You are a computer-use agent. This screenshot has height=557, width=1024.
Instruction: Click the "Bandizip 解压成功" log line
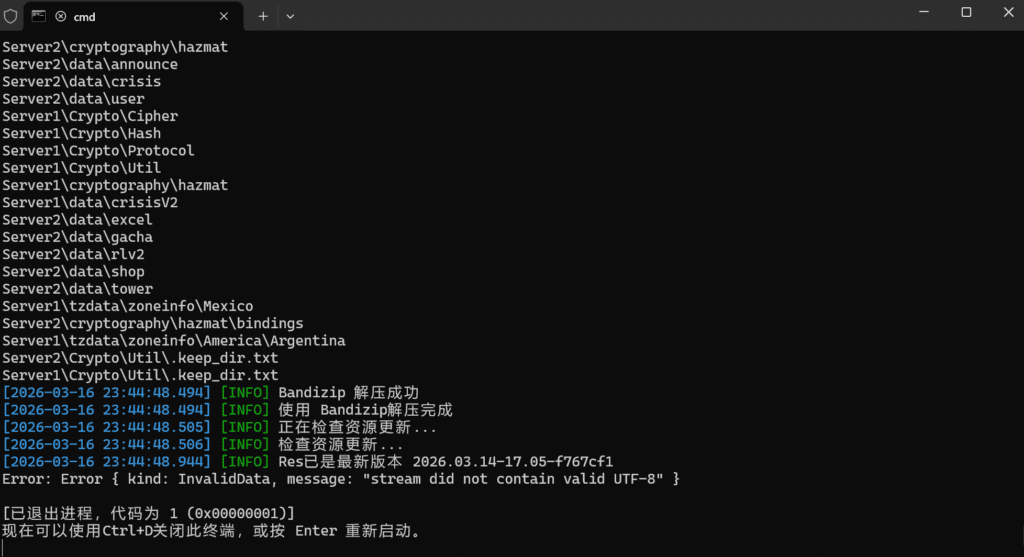(x=348, y=392)
